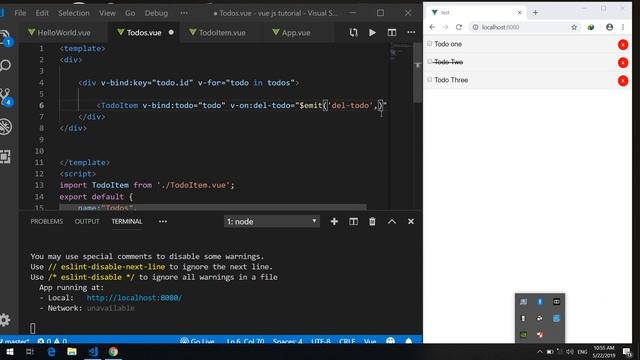Switch to the OUTPUT panel tab

87,221
